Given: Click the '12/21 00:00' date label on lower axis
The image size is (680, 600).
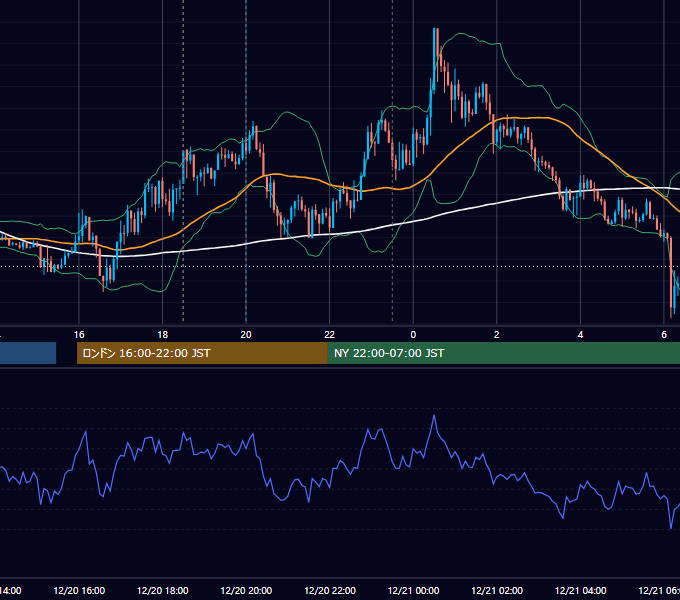Looking at the screenshot, I should (x=413, y=591).
